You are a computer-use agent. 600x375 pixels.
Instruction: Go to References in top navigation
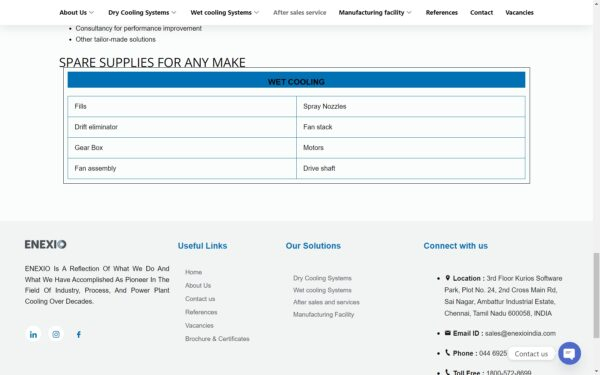pos(442,13)
